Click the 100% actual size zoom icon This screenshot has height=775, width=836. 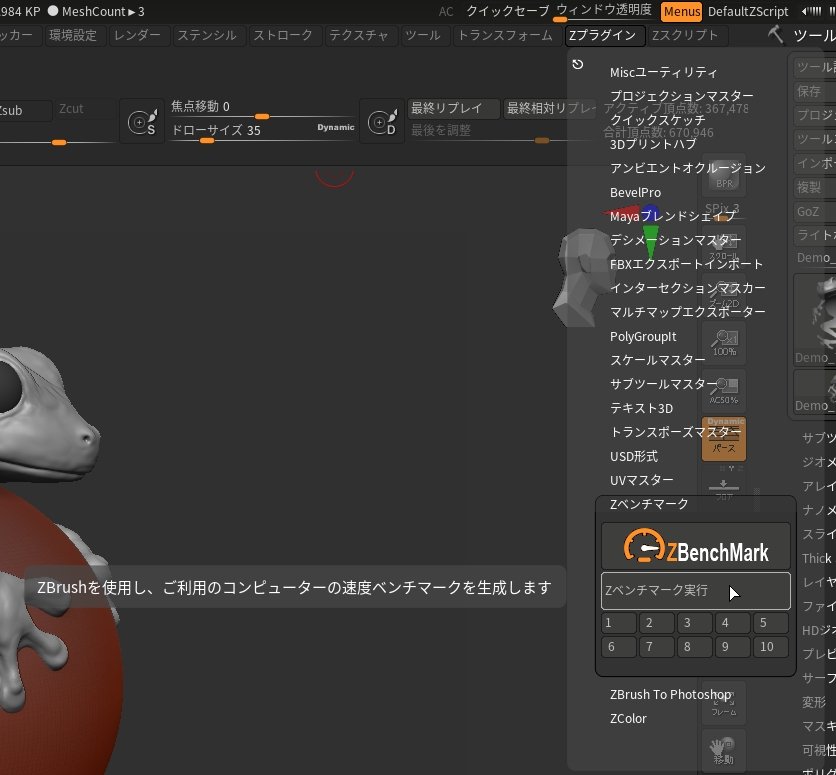[x=724, y=343]
